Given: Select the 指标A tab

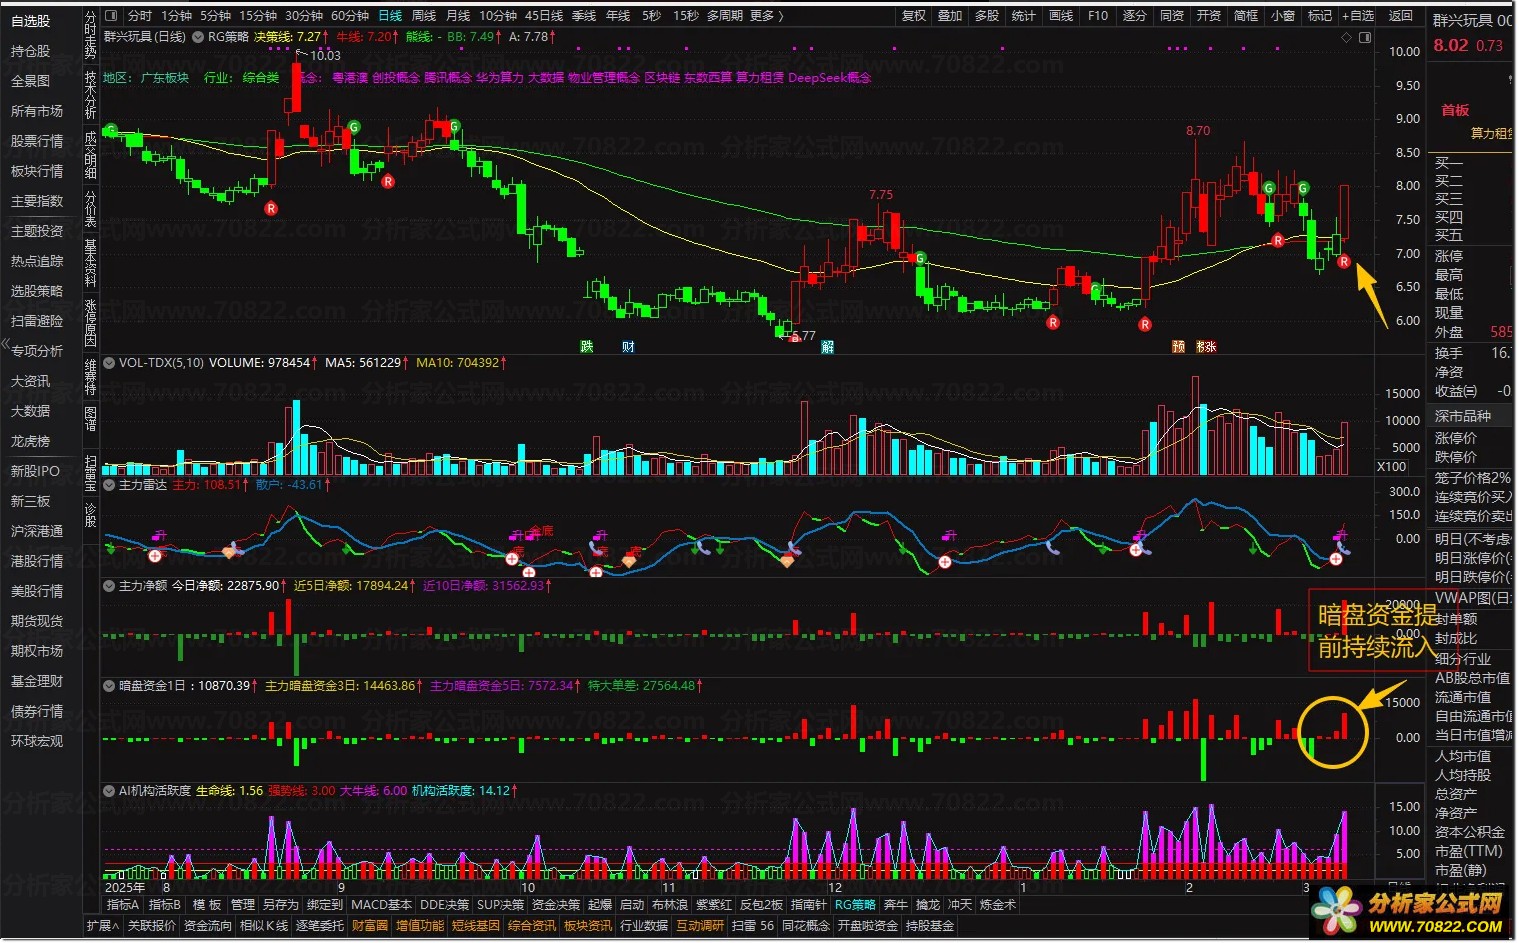Looking at the screenshot, I should [x=123, y=904].
